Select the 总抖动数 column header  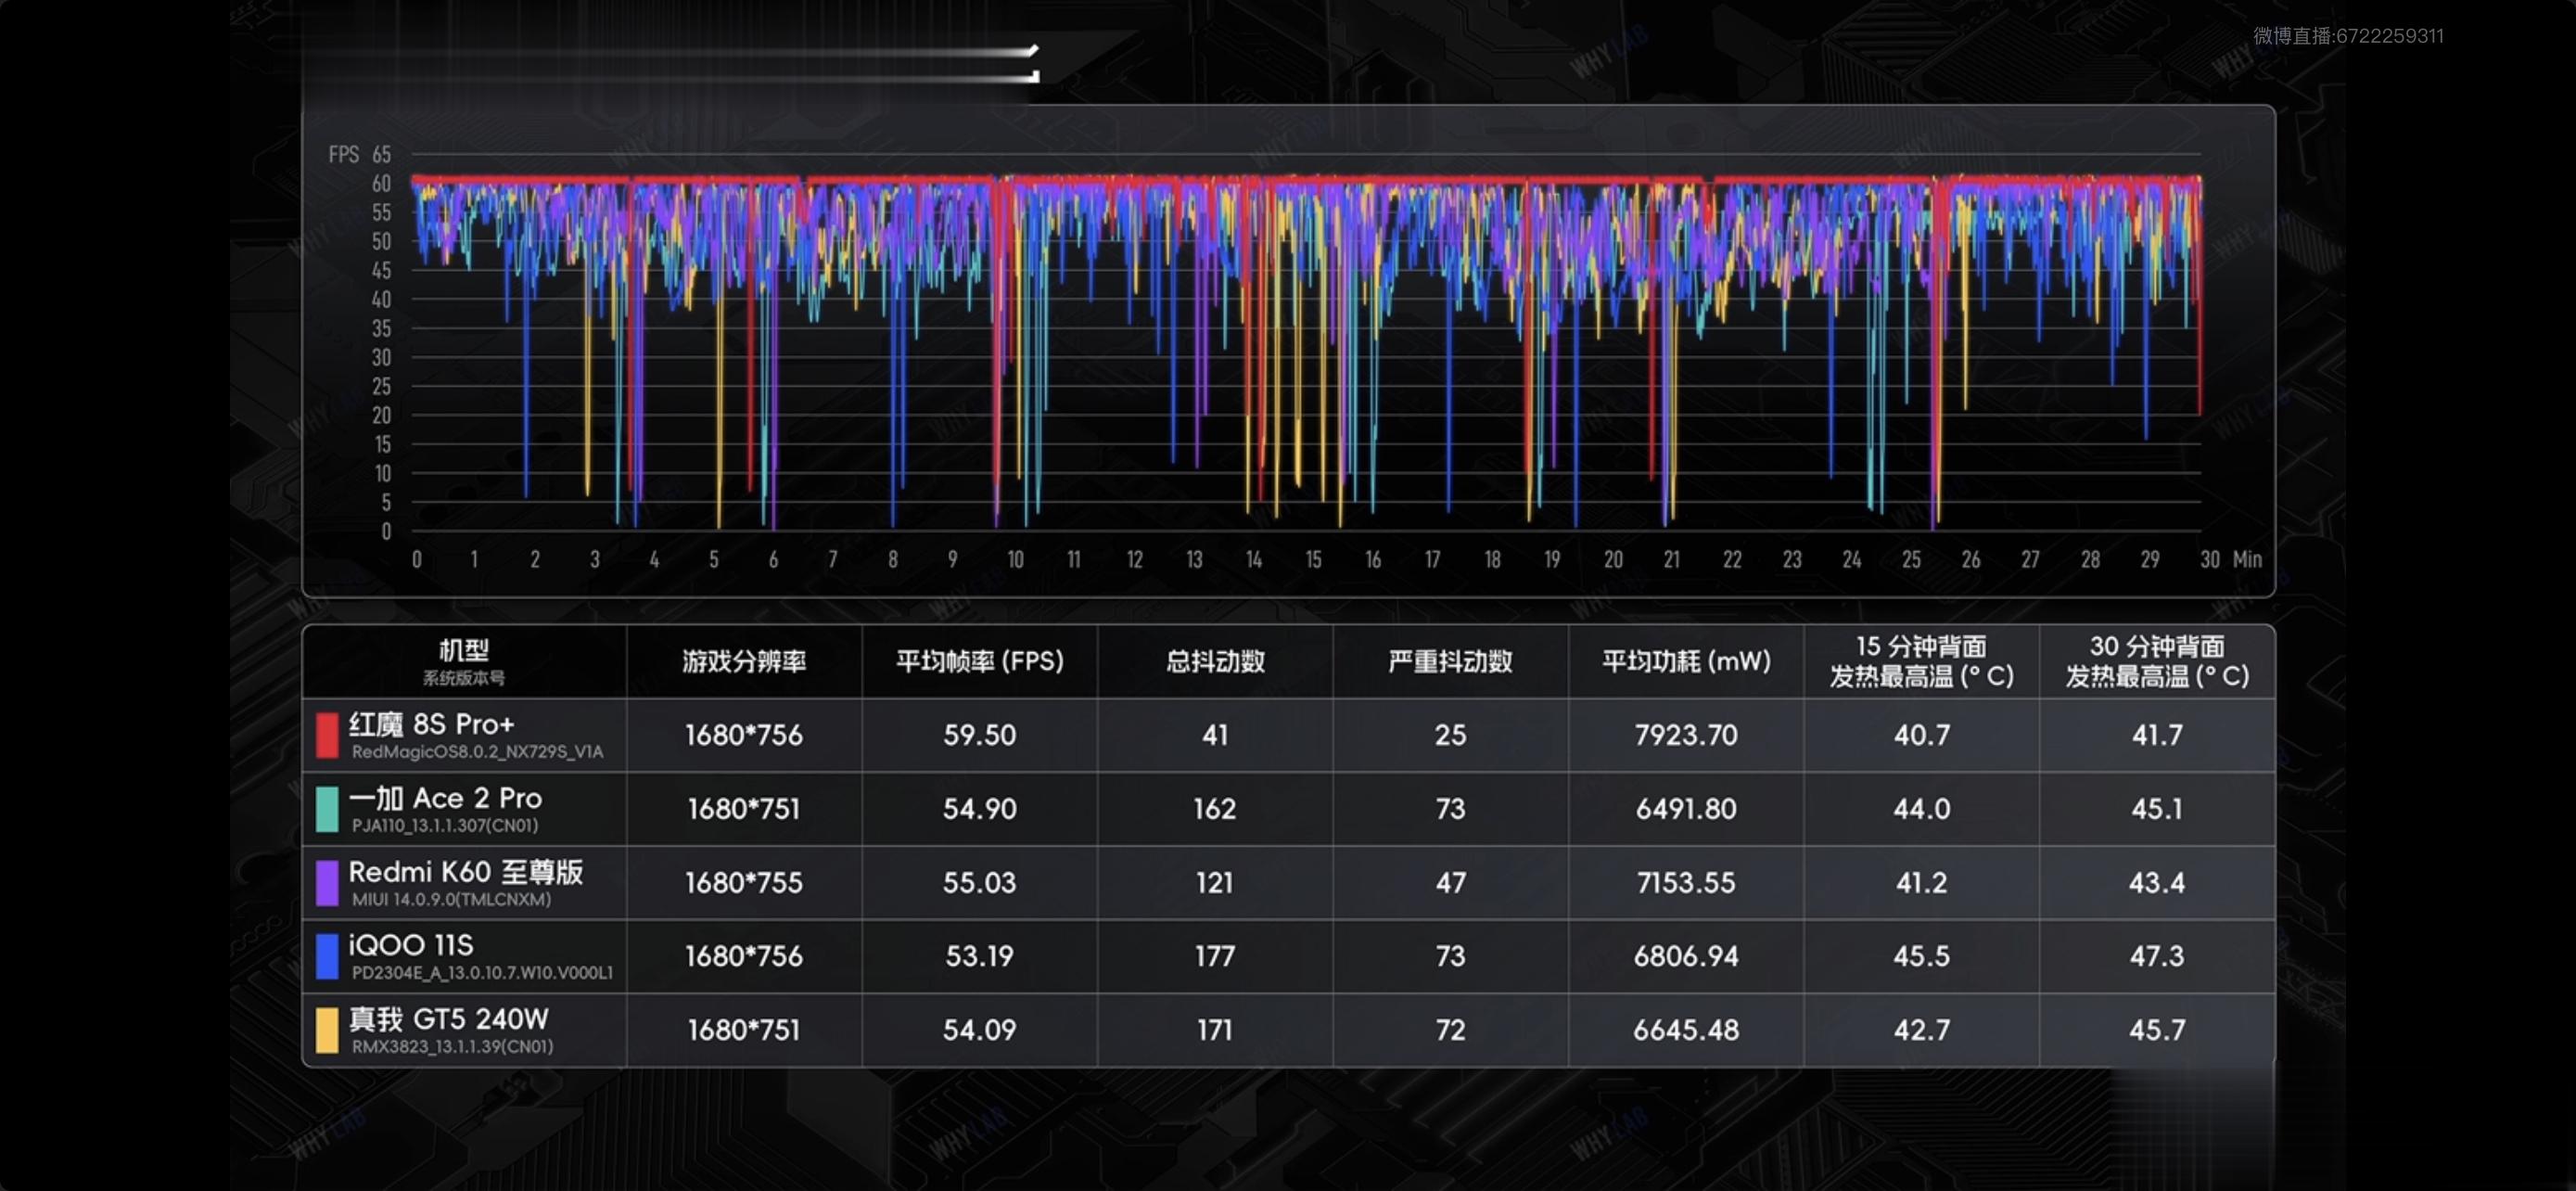click(x=1215, y=661)
